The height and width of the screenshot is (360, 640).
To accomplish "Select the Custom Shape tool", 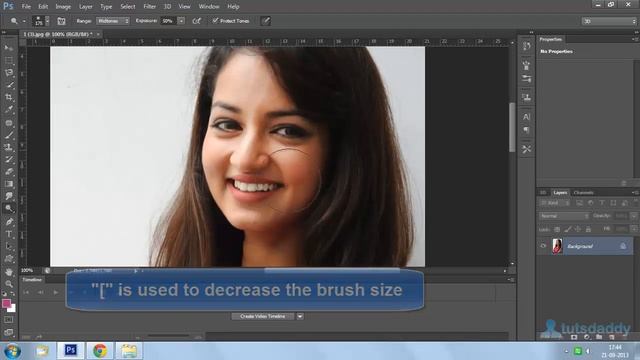I will (9, 259).
